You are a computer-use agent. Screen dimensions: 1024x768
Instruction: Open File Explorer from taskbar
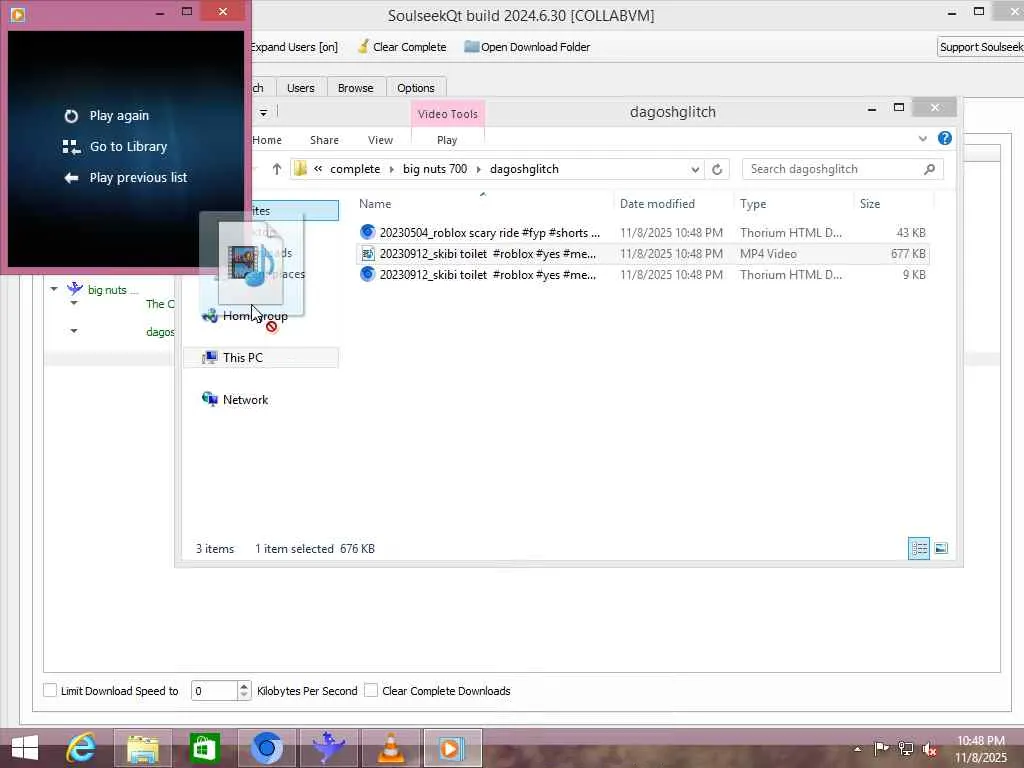click(143, 748)
